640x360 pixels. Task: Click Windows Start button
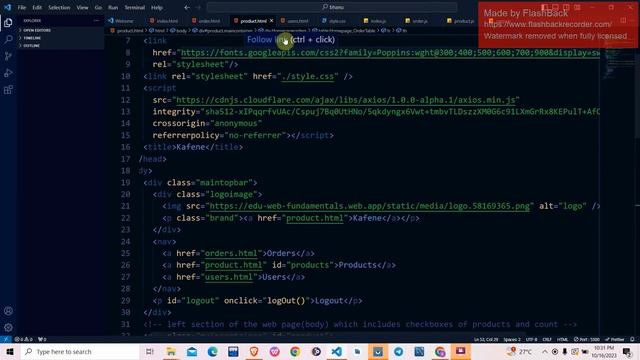10,351
